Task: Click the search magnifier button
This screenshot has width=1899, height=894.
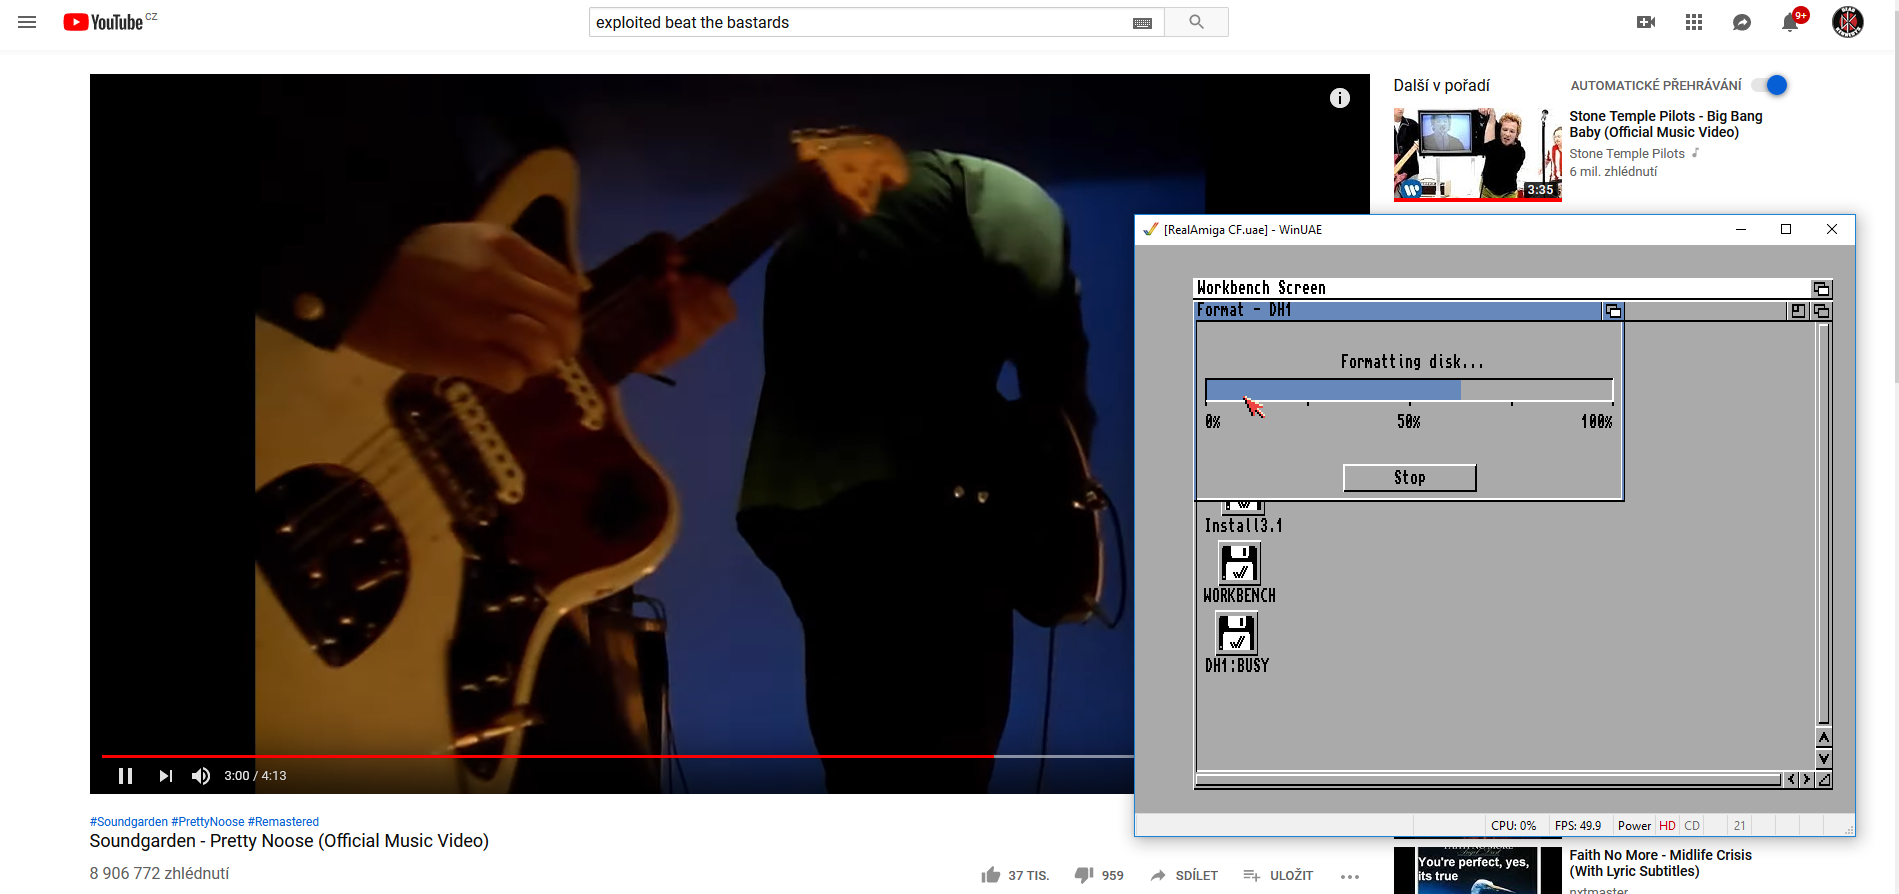Action: point(1196,22)
